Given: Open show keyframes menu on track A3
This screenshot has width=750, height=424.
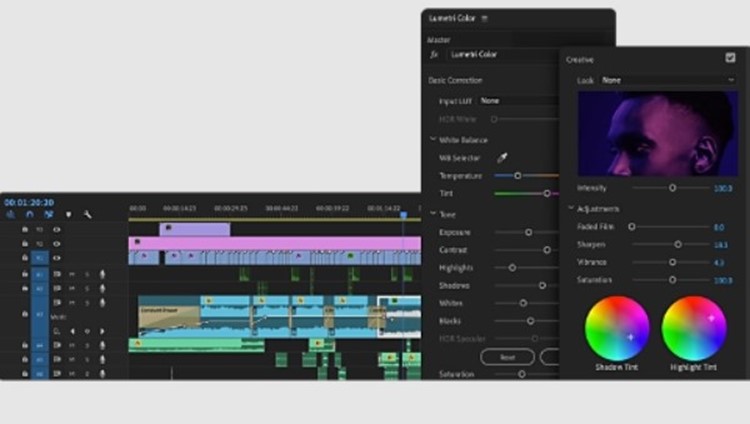Looking at the screenshot, I should [x=57, y=331].
